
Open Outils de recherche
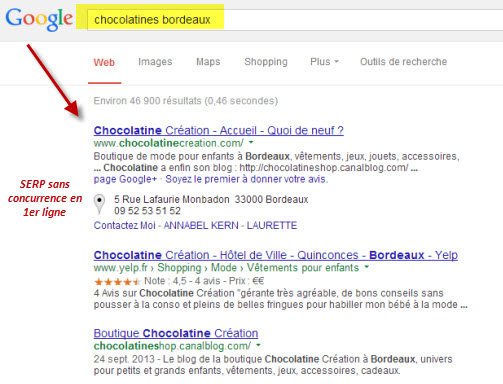(403, 62)
